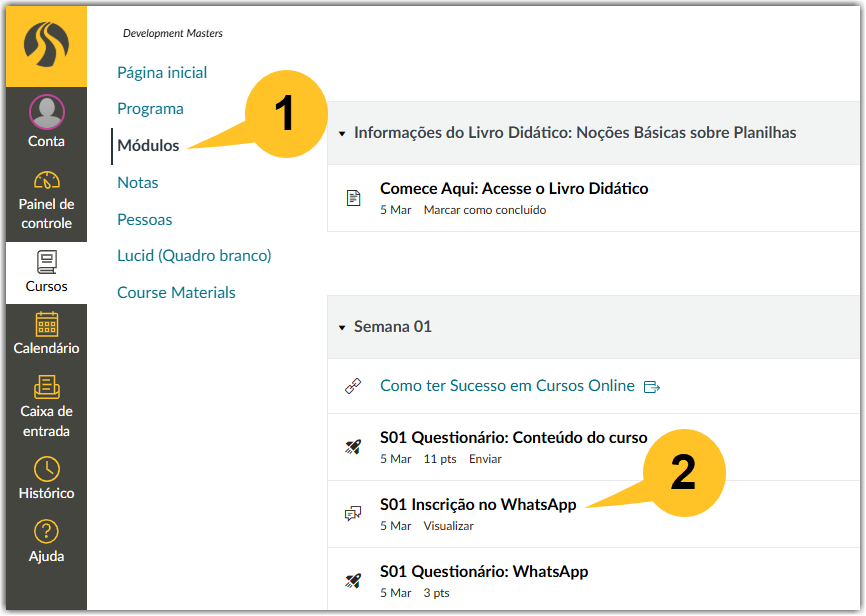The image size is (866, 616).
Task: Open S01 Questionário: WhatsApp item
Action: 484,571
